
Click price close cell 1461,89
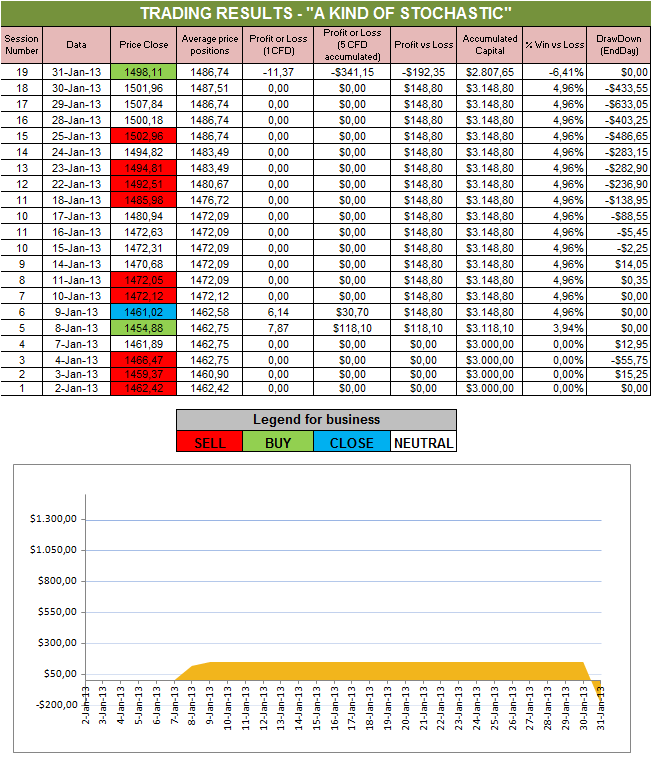[143, 344]
